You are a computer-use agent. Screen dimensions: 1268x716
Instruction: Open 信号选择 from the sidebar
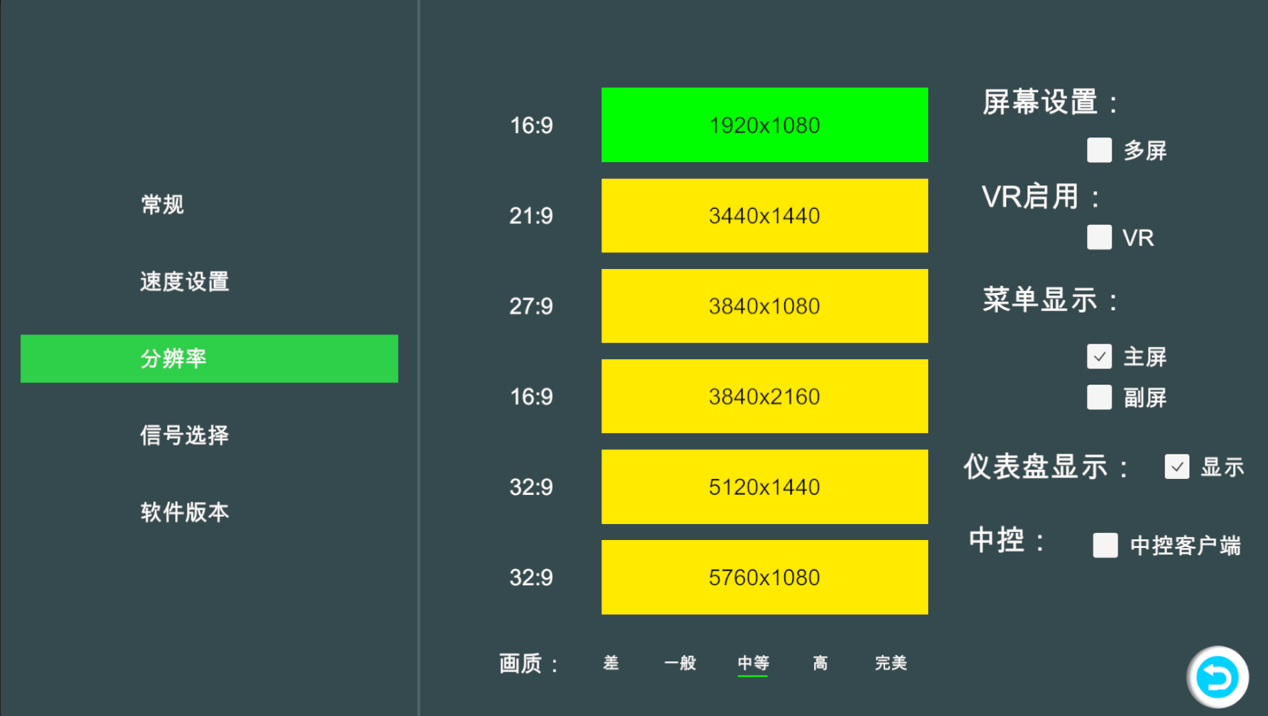click(x=185, y=435)
